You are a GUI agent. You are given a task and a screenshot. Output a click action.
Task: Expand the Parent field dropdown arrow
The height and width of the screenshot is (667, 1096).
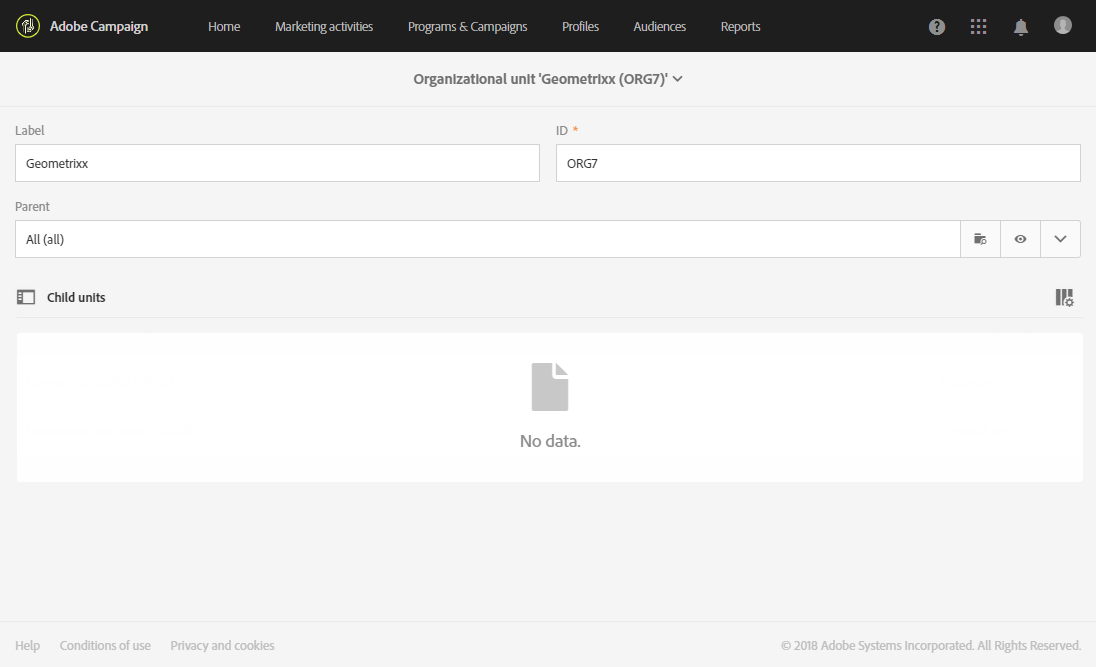(x=1060, y=239)
